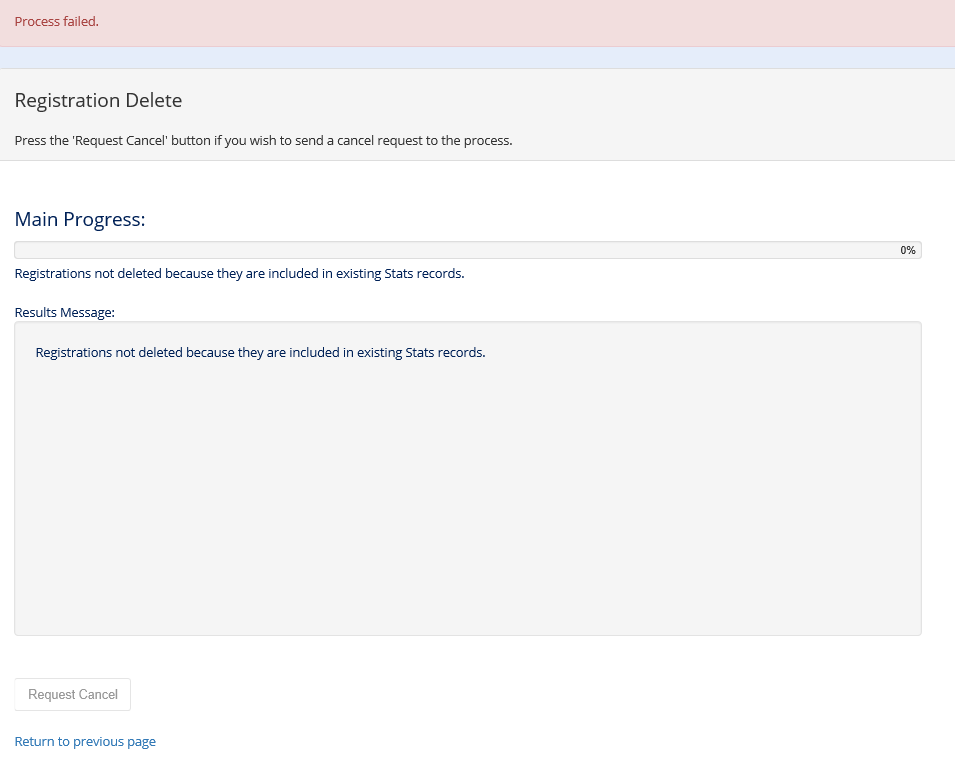Viewport: 955px width, 763px height.
Task: Click the Results Message label
Action: [65, 312]
